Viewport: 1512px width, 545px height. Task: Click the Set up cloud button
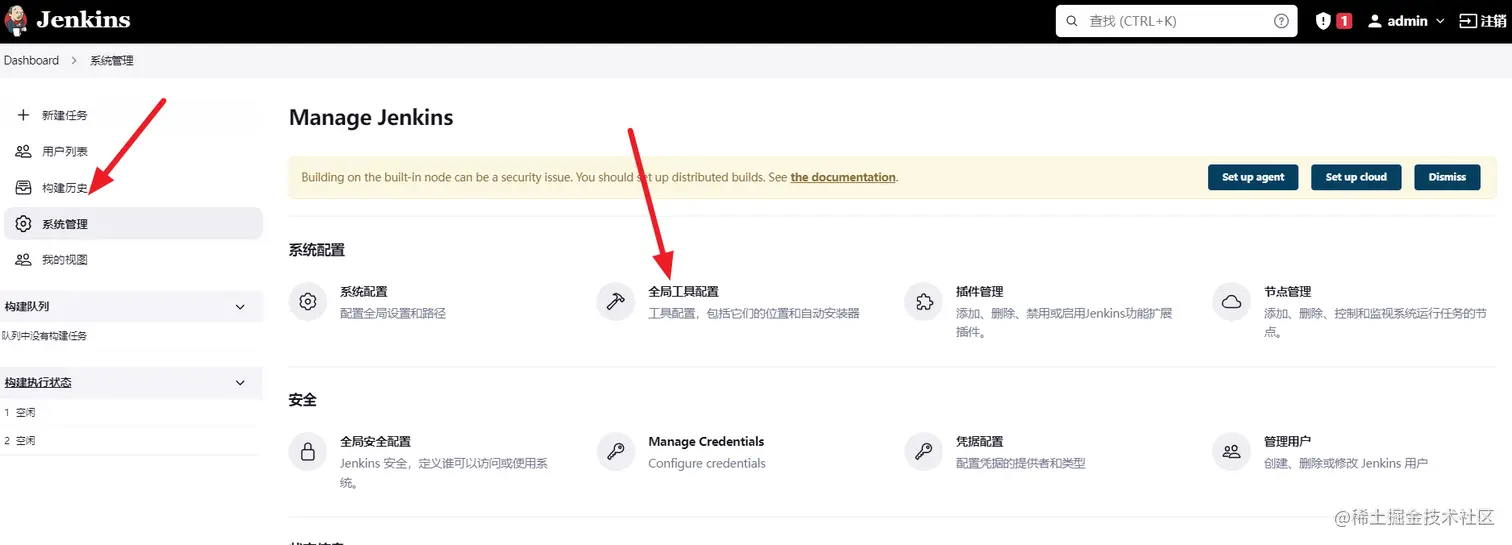(1356, 177)
